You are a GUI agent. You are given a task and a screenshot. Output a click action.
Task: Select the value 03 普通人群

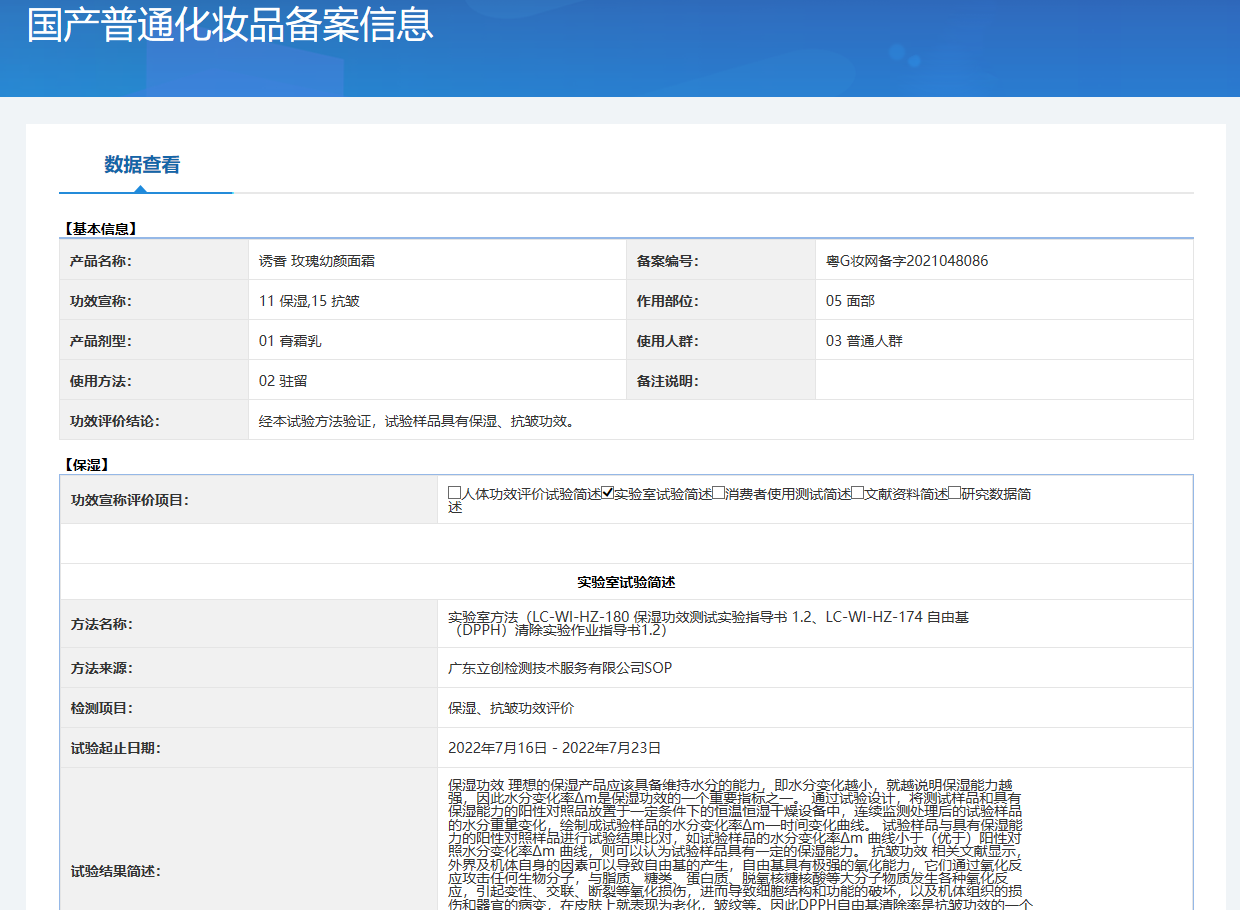tap(864, 341)
